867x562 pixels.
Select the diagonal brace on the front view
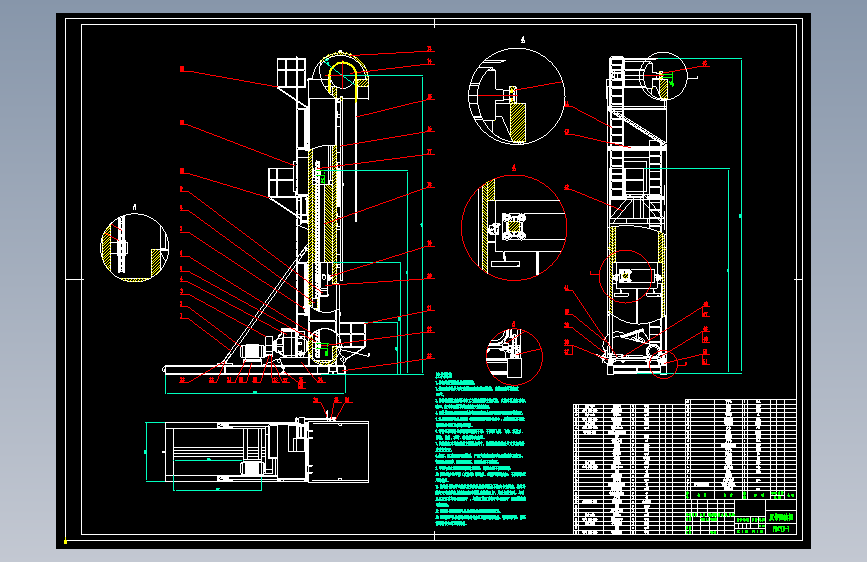264,307
